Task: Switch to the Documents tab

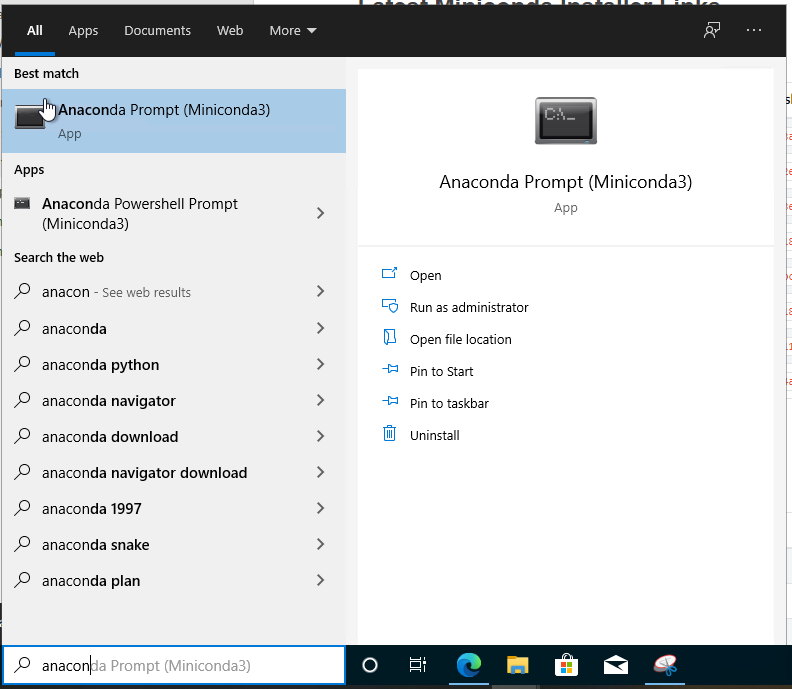Action: 158,31
